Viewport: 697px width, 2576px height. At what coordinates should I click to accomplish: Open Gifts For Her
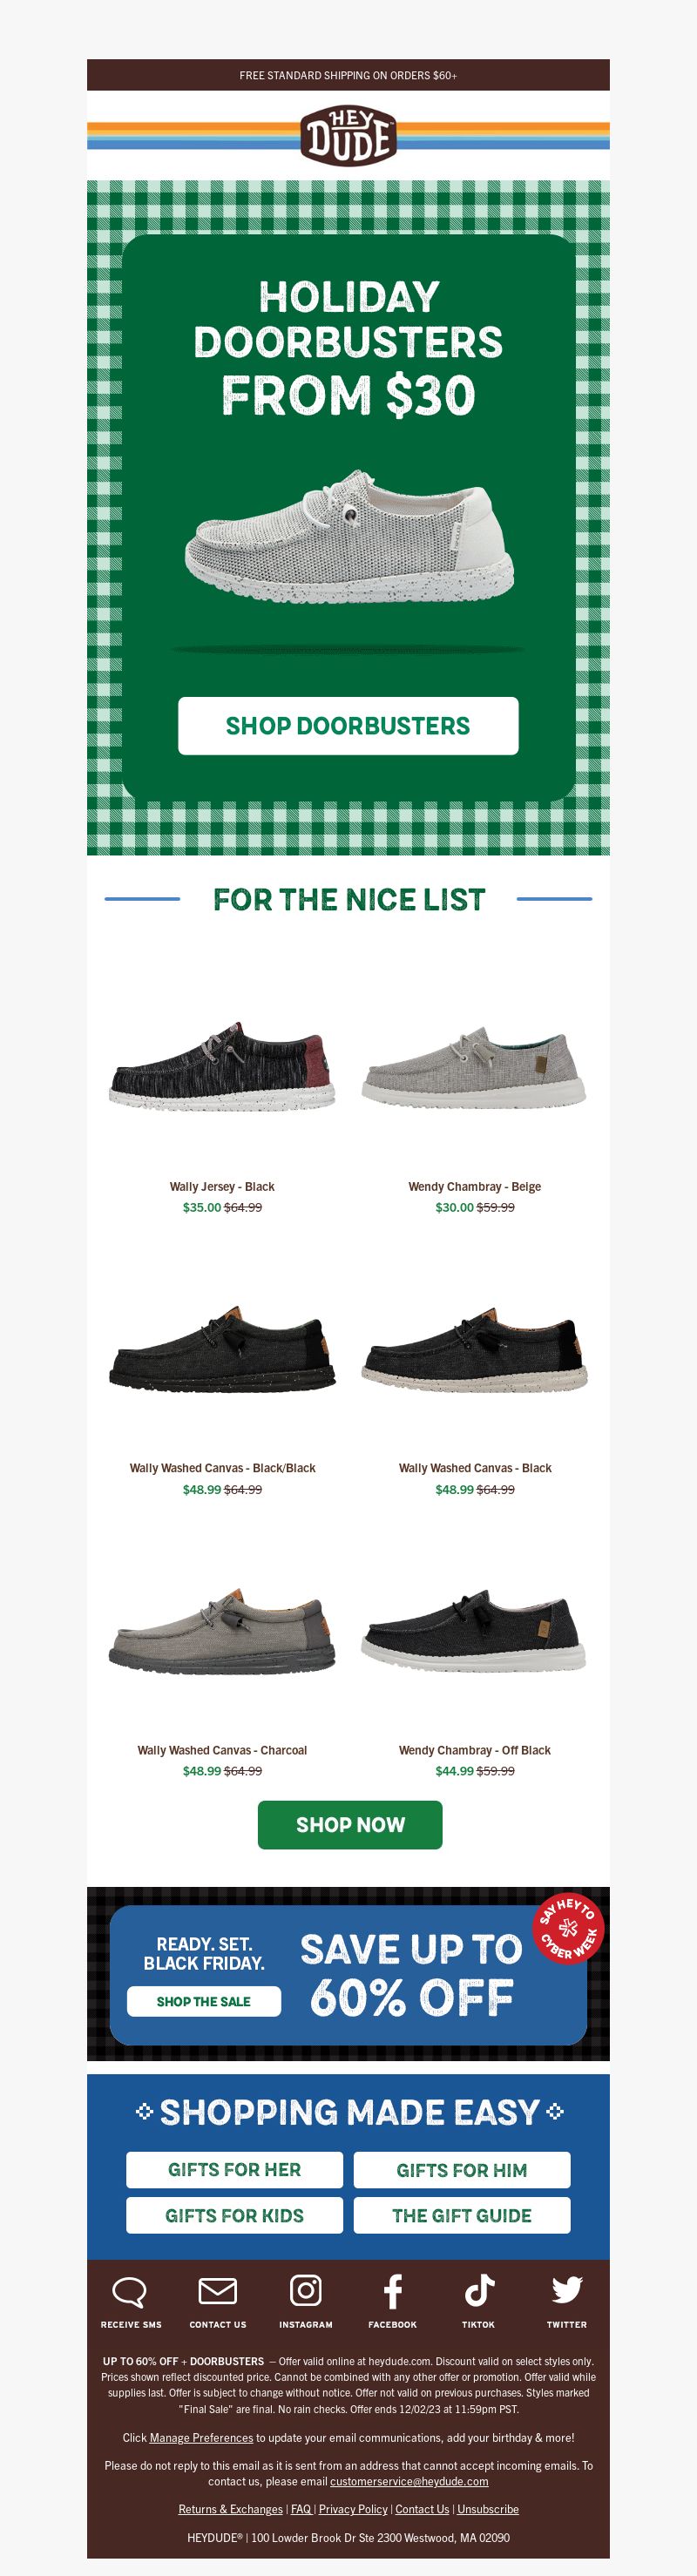click(234, 2170)
